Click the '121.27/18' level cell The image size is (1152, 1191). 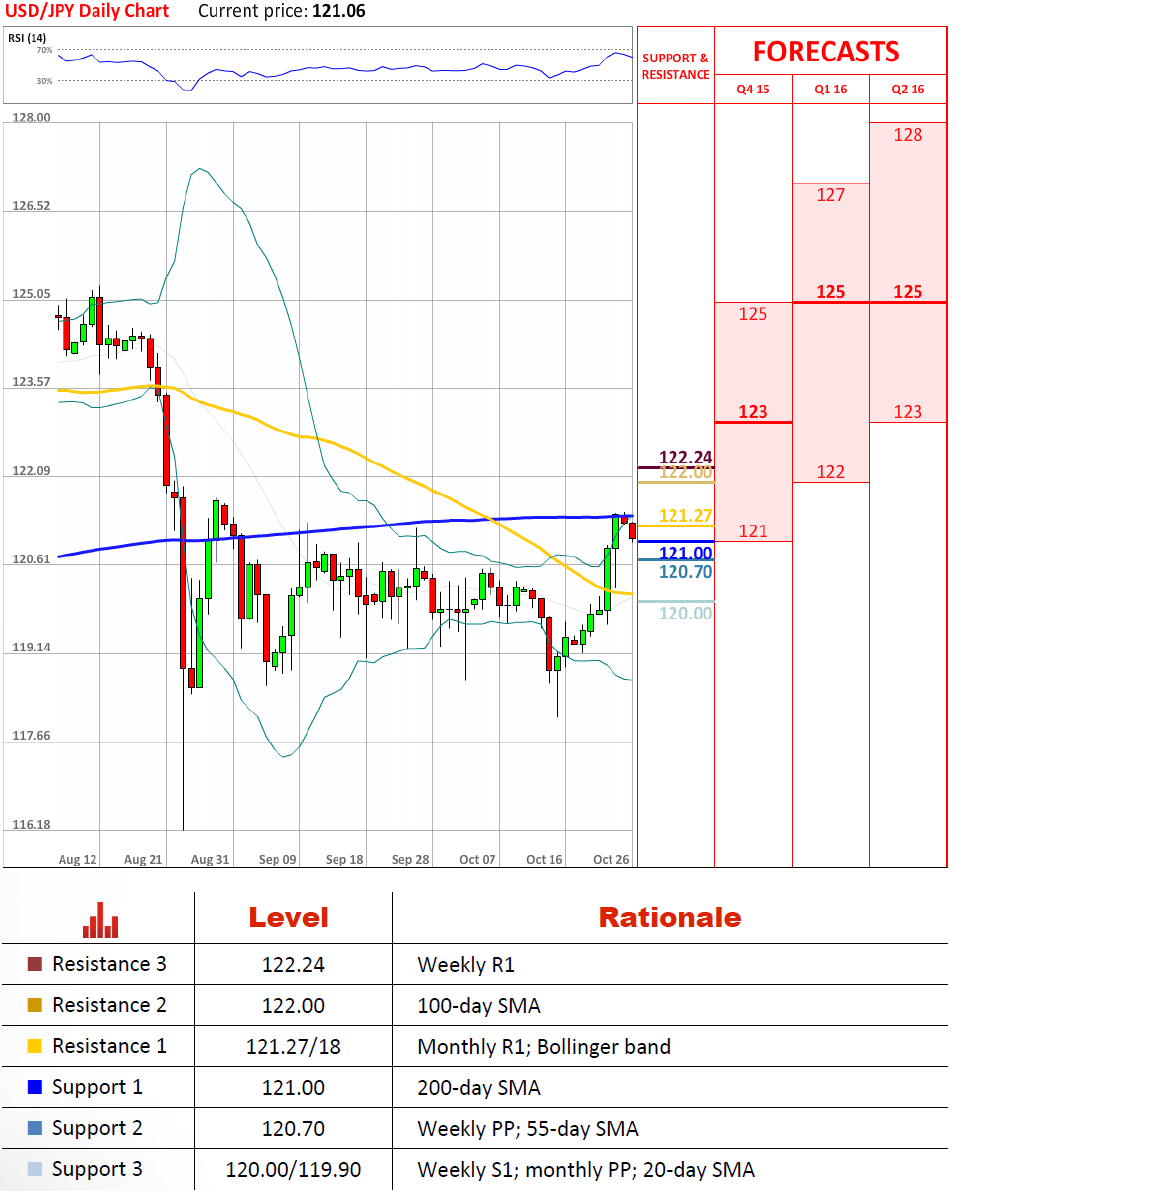[293, 1047]
